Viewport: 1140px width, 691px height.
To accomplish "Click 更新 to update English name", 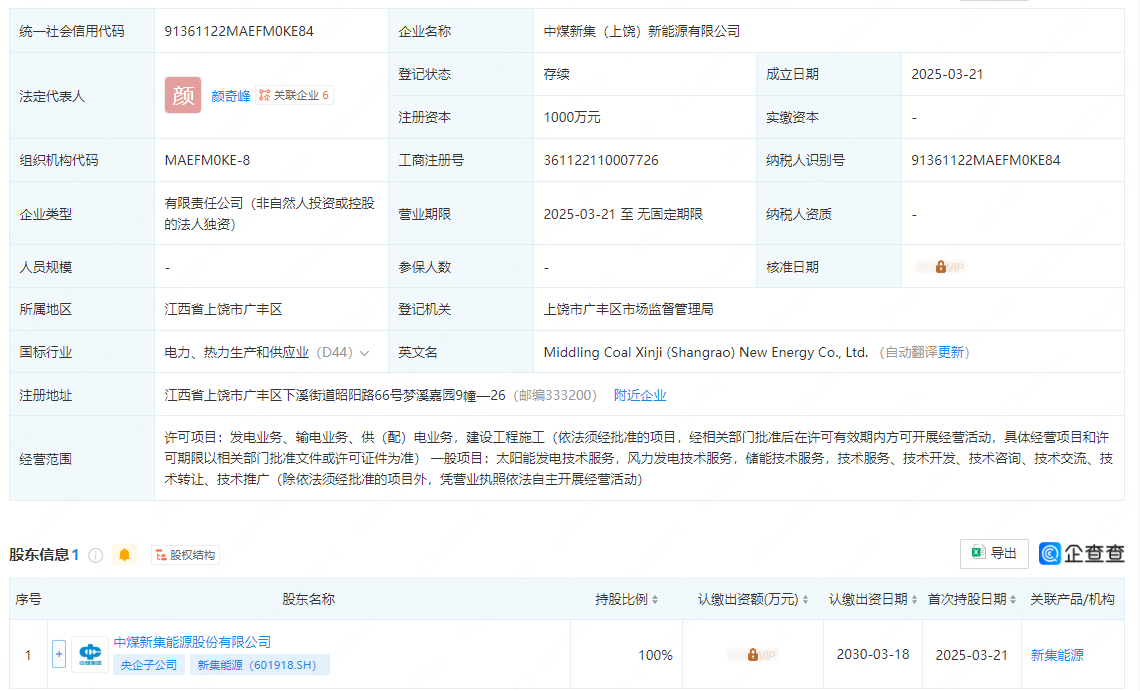I will (x=951, y=352).
